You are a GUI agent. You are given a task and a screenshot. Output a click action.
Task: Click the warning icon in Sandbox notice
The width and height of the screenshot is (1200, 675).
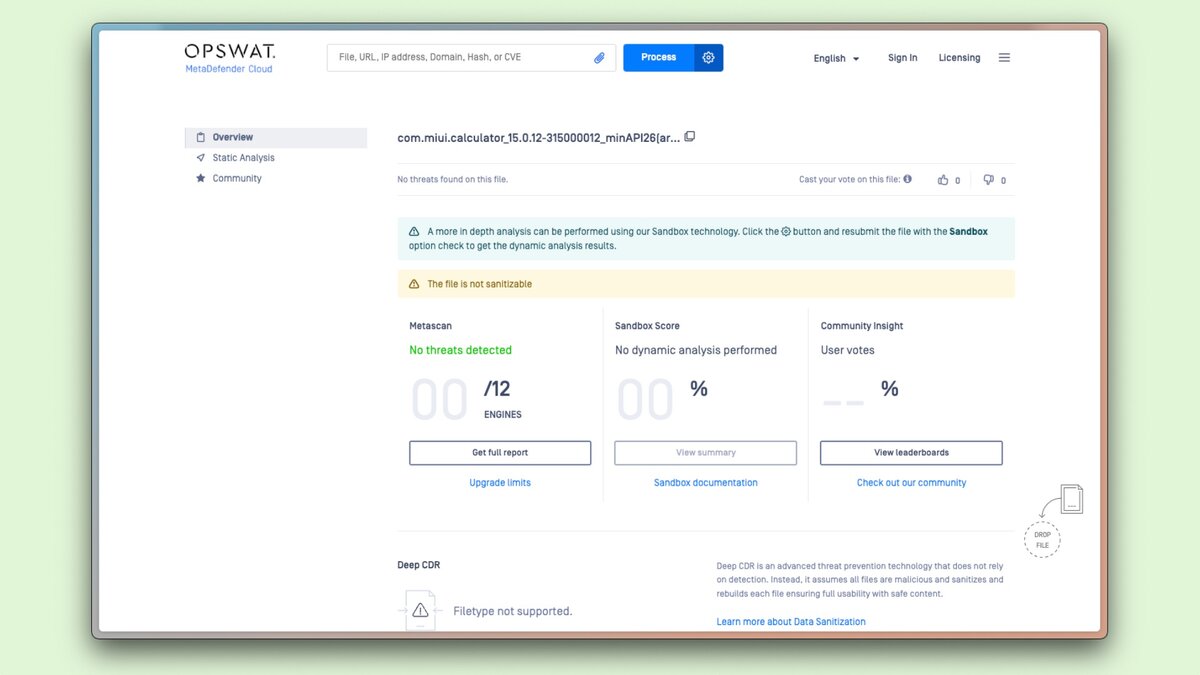coord(414,232)
